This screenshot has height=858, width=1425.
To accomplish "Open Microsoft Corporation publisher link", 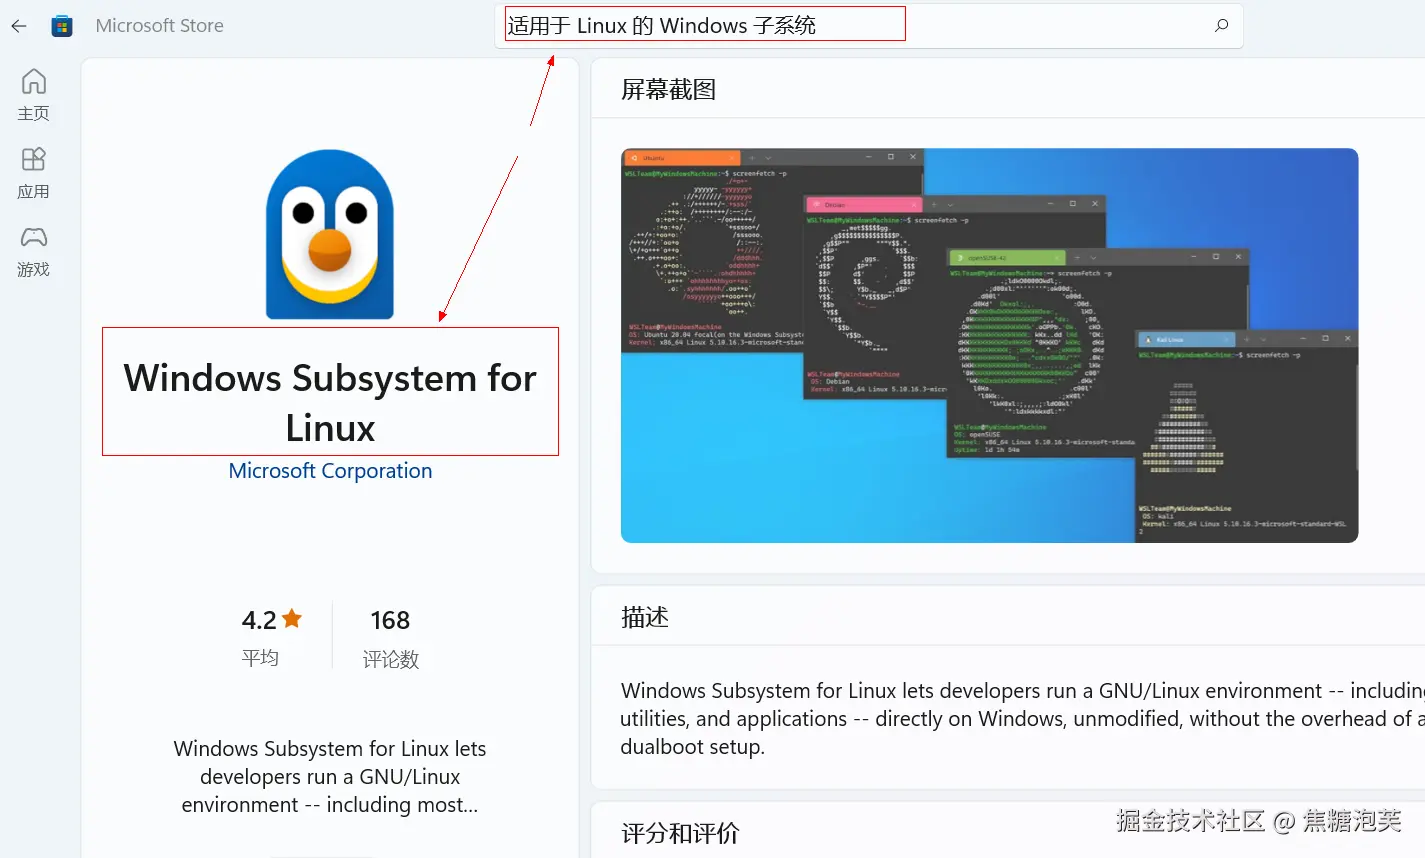I will coord(330,471).
